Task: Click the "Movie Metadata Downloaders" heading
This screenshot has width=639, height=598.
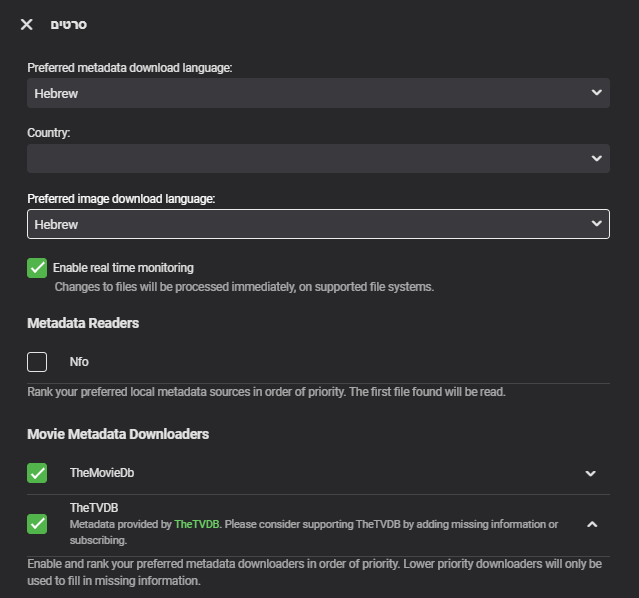Action: (x=118, y=434)
